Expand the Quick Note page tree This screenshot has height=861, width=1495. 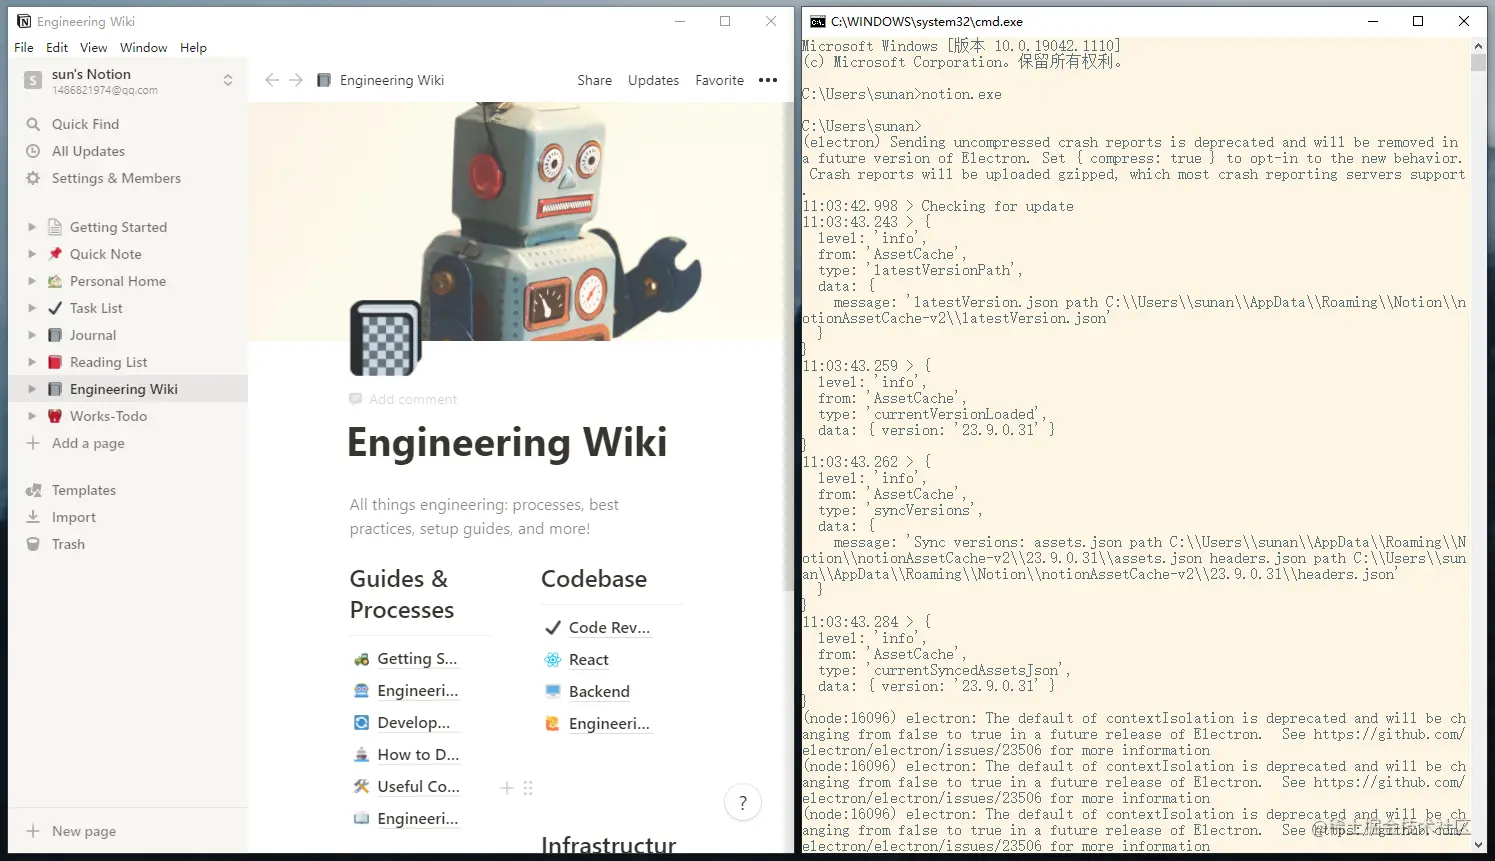(32, 254)
